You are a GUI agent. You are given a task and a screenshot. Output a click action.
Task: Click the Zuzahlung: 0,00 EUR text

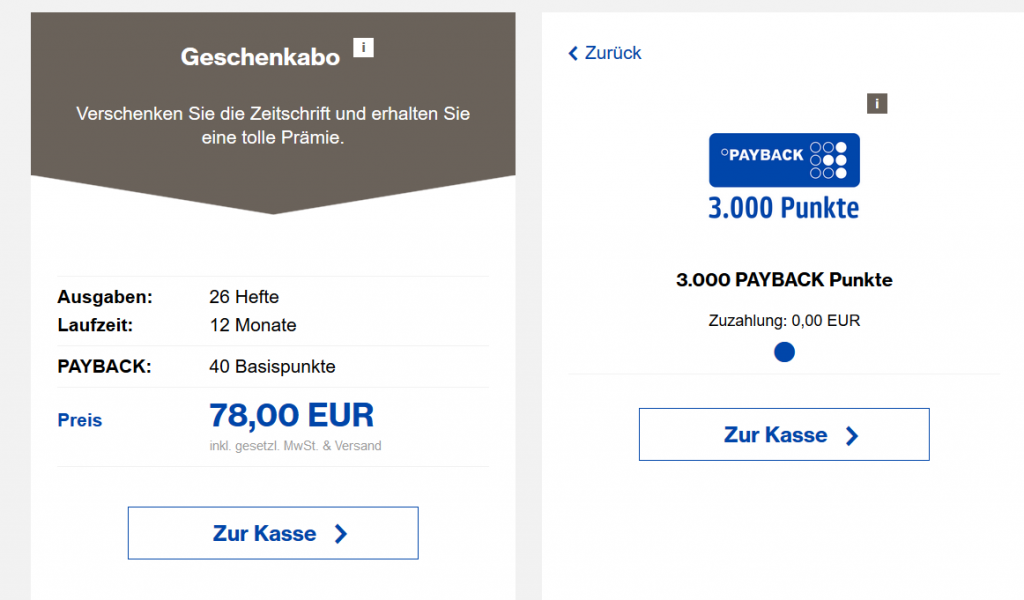[x=784, y=321]
